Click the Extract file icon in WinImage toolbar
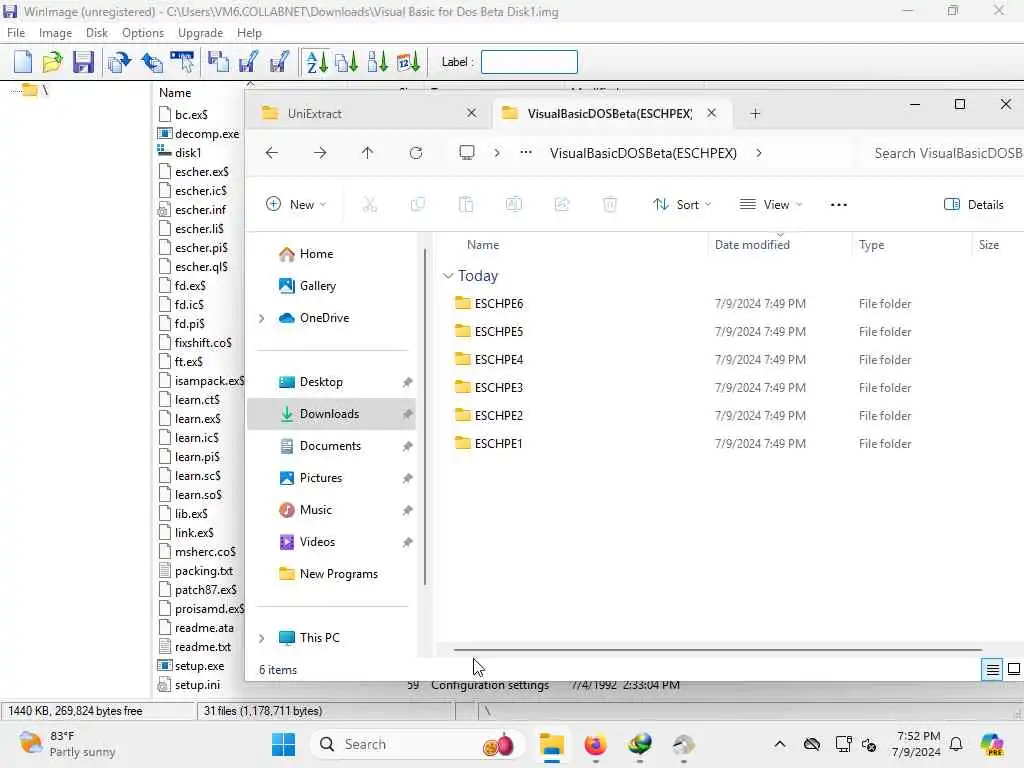 [248, 62]
